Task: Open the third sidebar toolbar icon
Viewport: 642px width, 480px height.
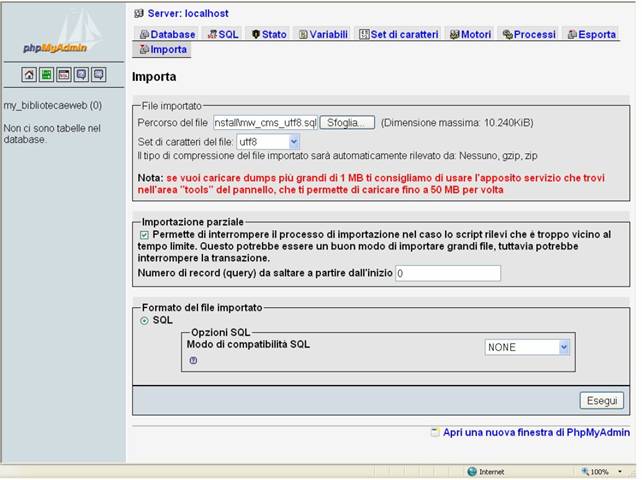Action: pyautogui.click(x=64, y=75)
